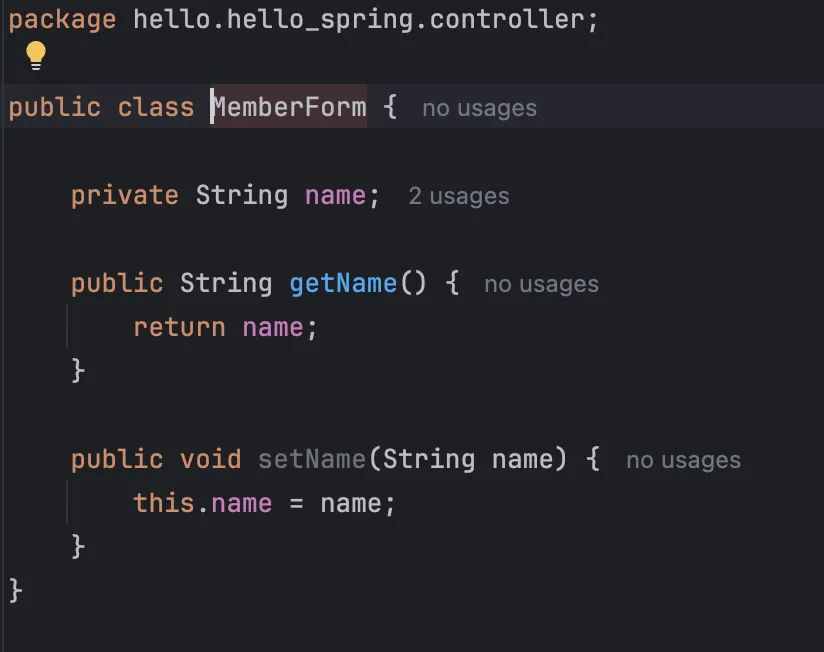Image resolution: width=824 pixels, height=652 pixels.
Task: Click the final closing brace of class
Action: pos(15,589)
